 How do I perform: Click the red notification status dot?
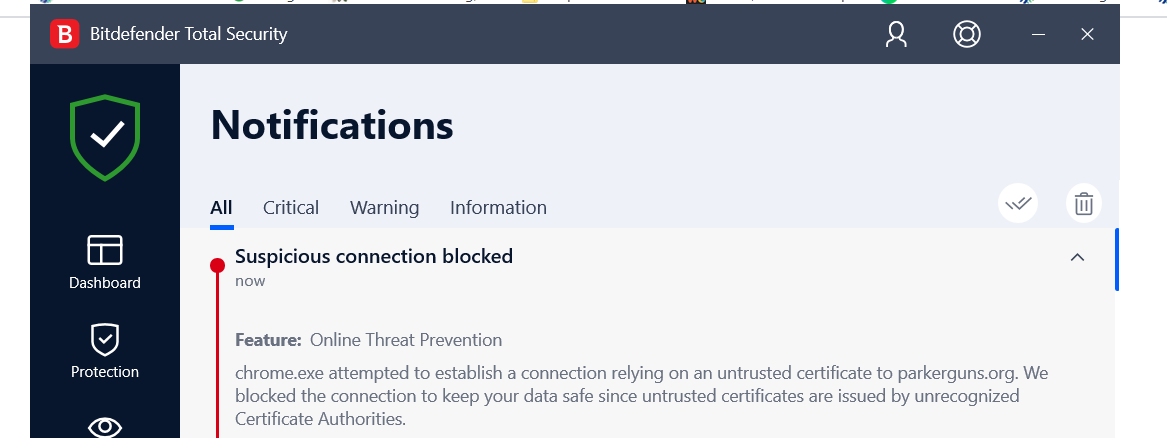[217, 265]
